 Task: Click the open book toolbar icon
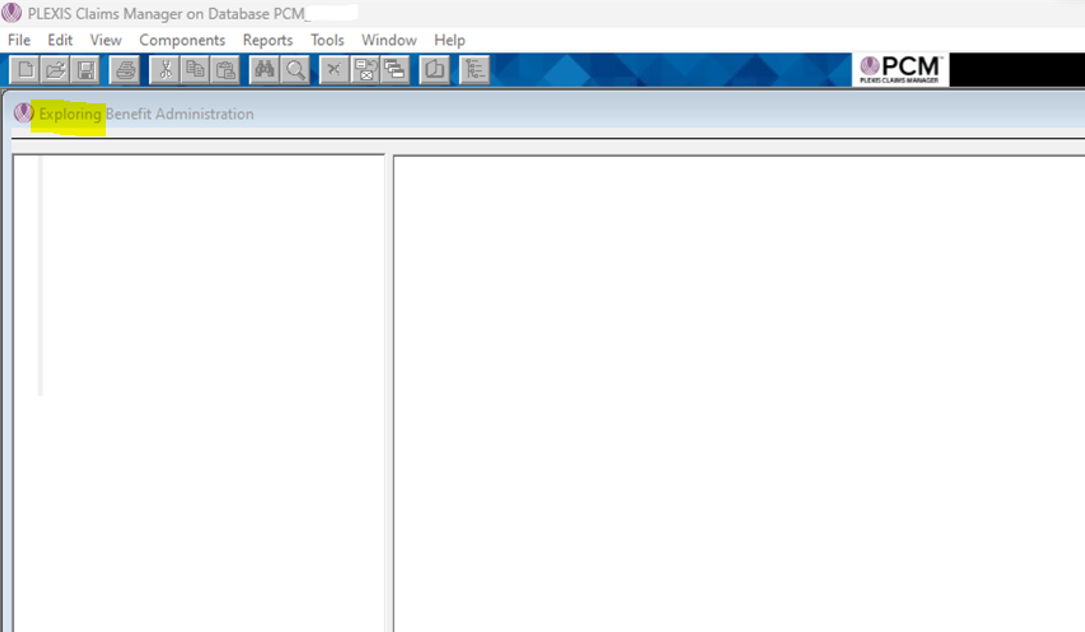(x=435, y=70)
